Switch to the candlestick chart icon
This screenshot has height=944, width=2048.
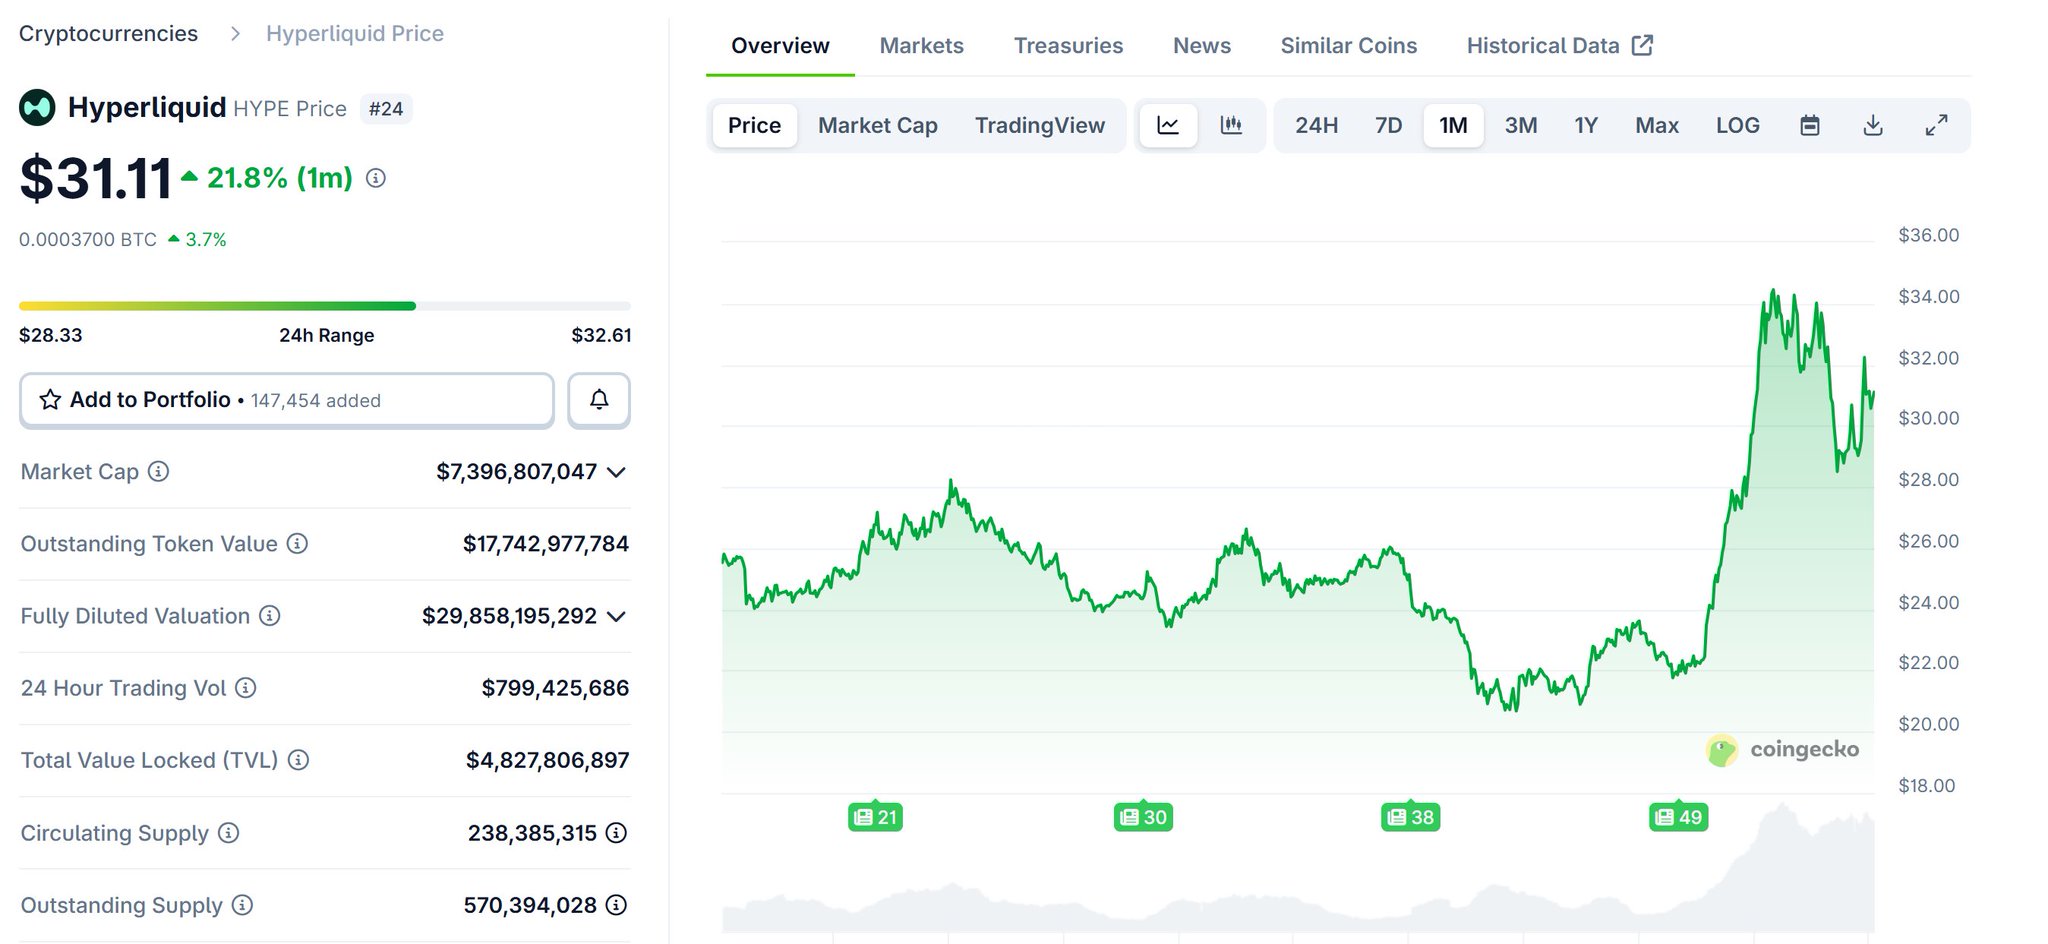coord(1231,126)
